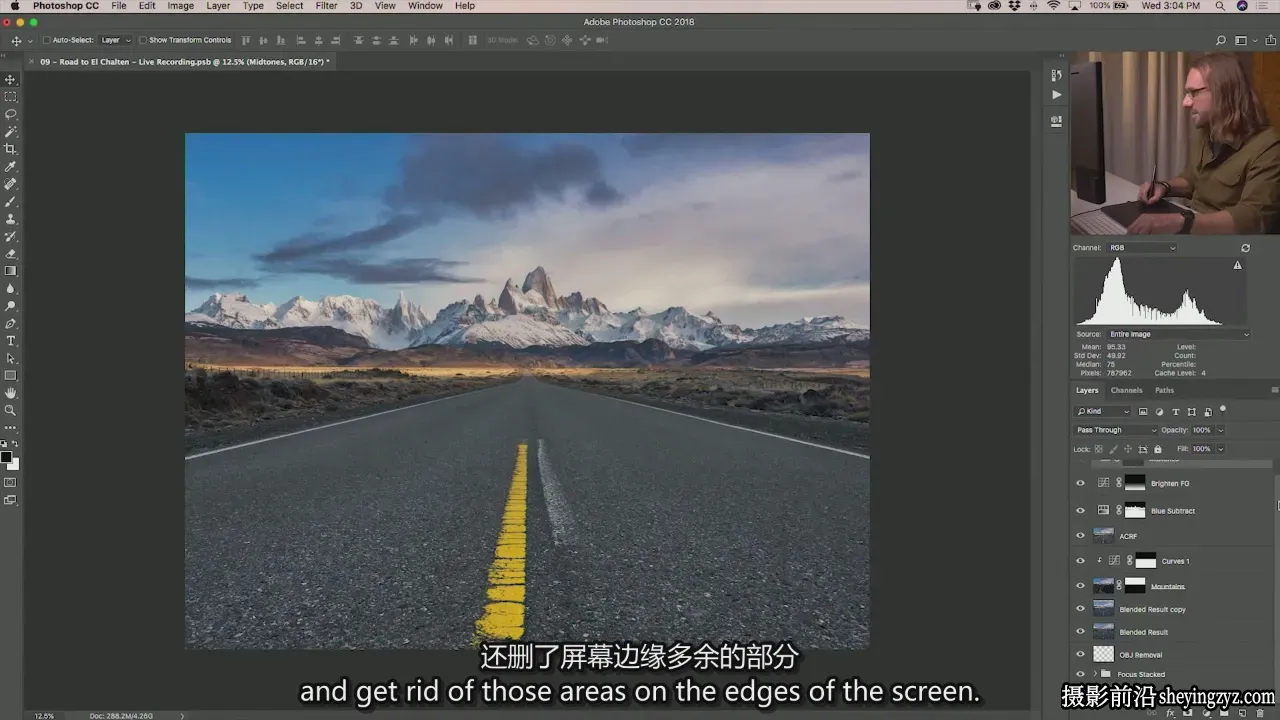1280x720 pixels.
Task: Select the Zoom tool
Action: [11, 410]
